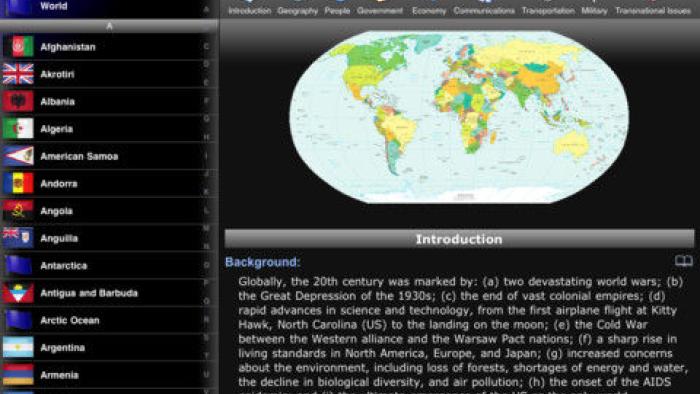Go to the Transportation tab
Image resolution: width=700 pixels, height=394 pixels.
pos(548,10)
